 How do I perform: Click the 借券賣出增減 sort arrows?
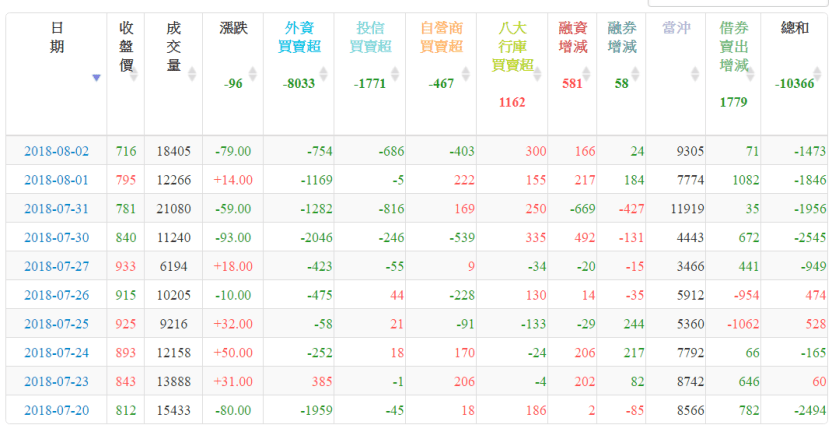(x=751, y=74)
